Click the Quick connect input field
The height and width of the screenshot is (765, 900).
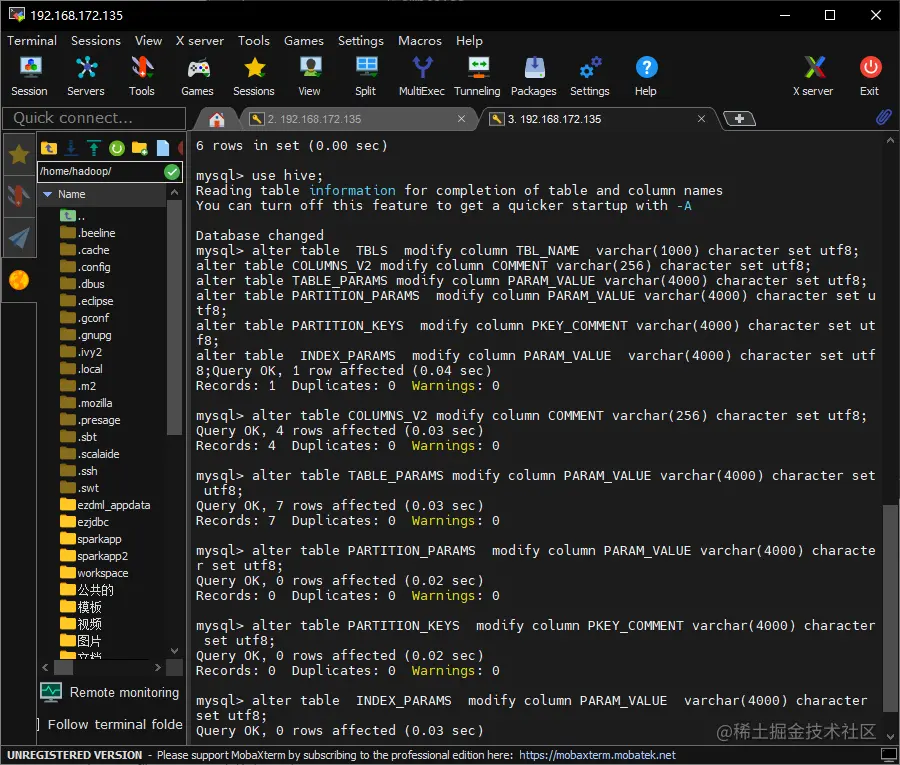coord(94,118)
